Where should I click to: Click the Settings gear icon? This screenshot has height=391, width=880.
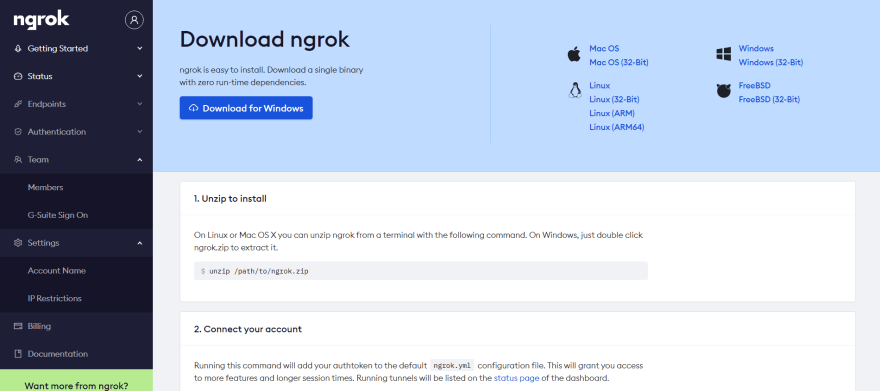pos(17,243)
